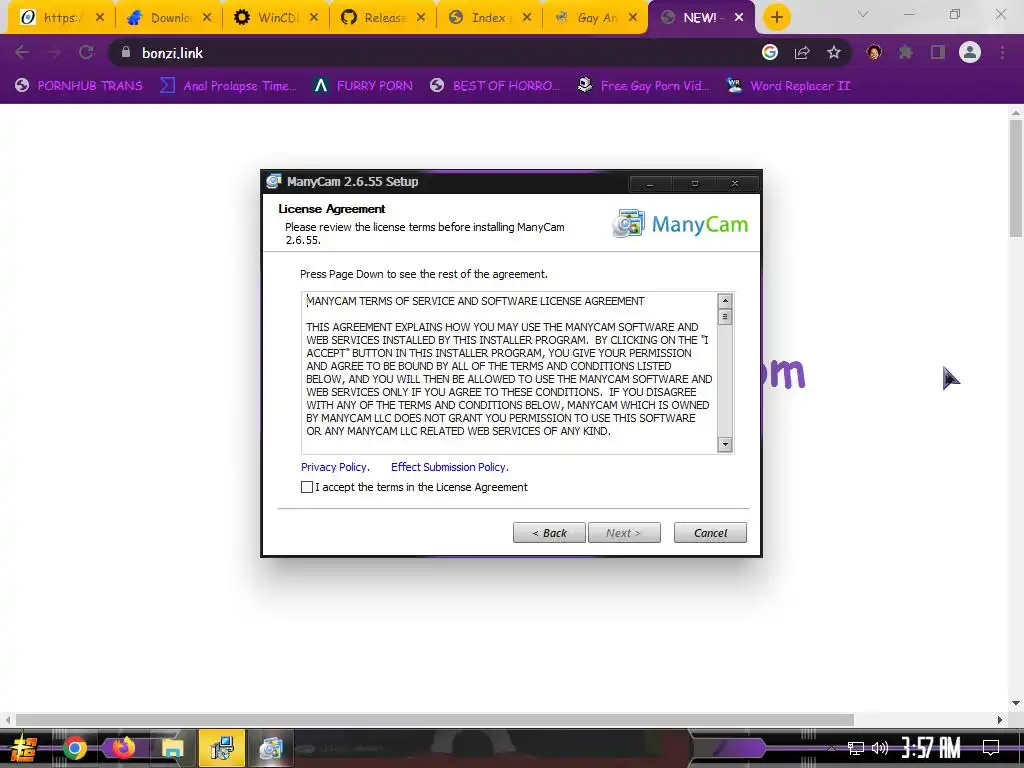Open the volume control in system tray

pyautogui.click(x=880, y=748)
